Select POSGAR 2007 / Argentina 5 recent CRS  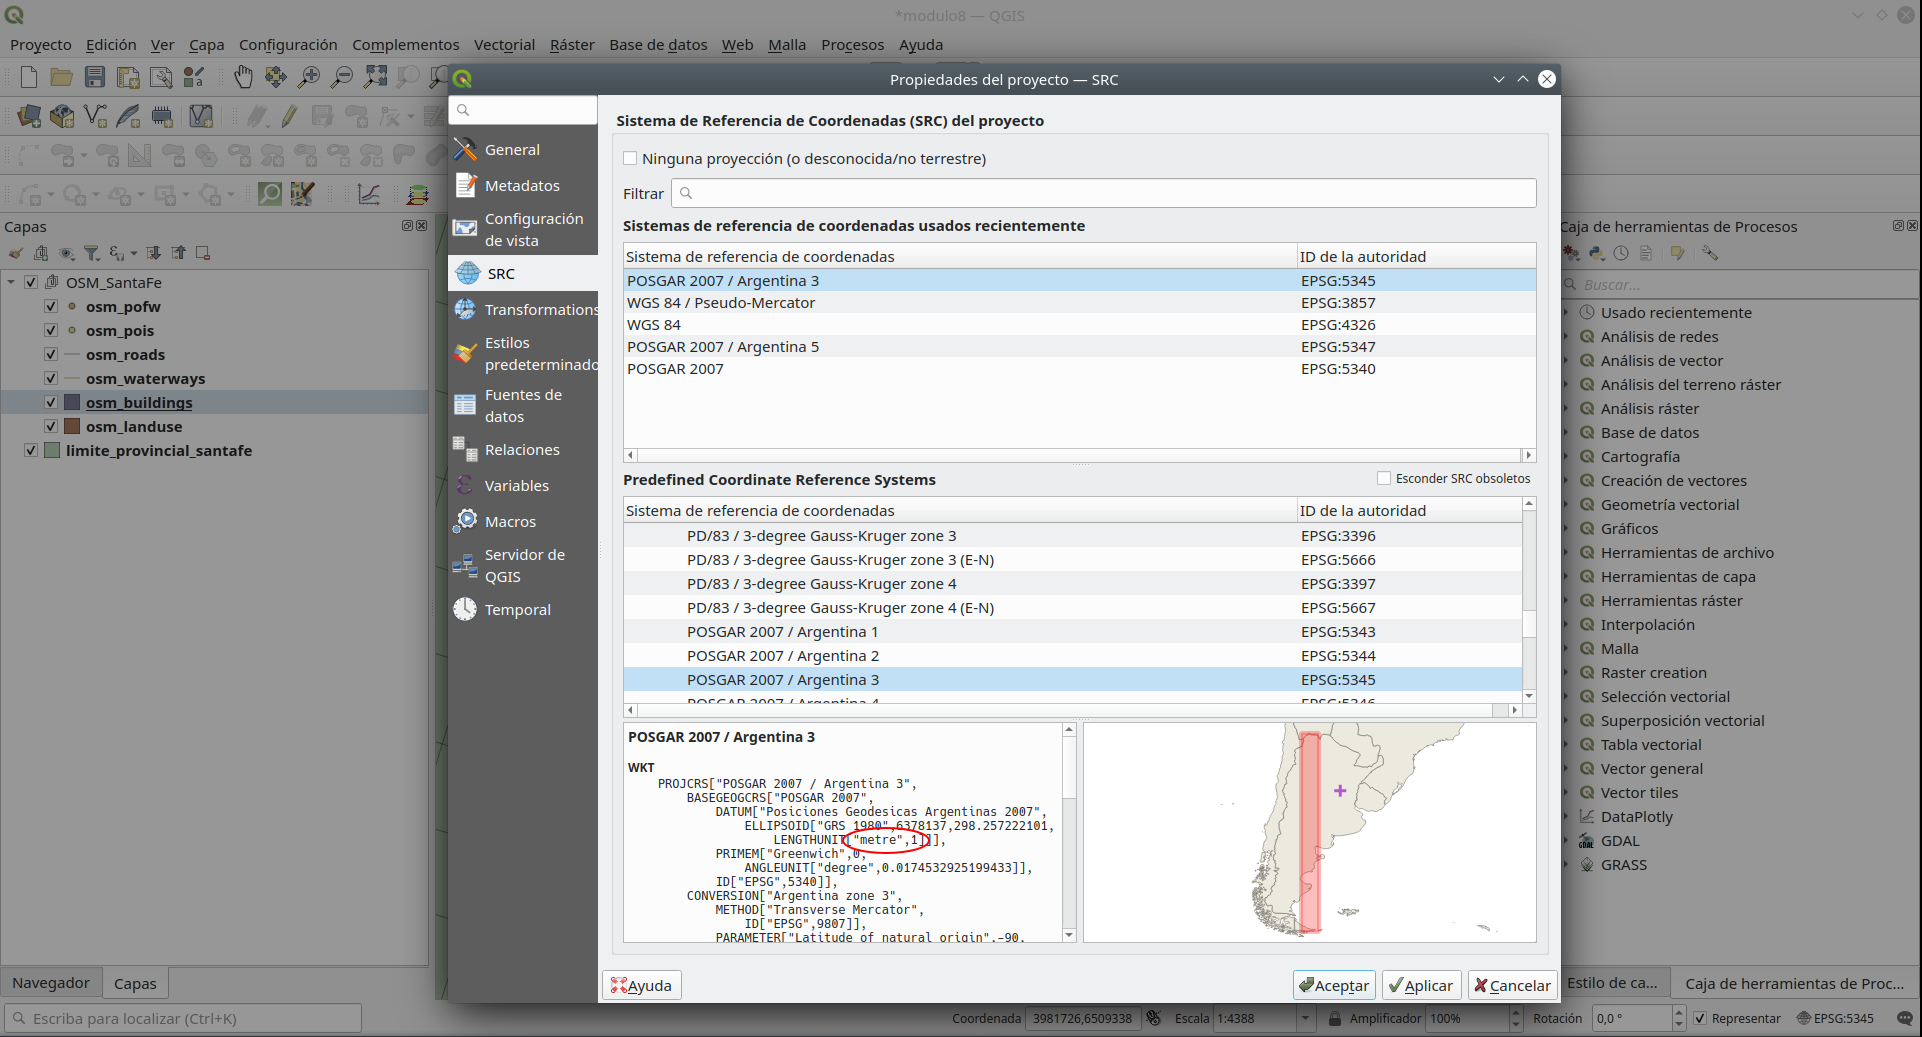(x=1079, y=346)
